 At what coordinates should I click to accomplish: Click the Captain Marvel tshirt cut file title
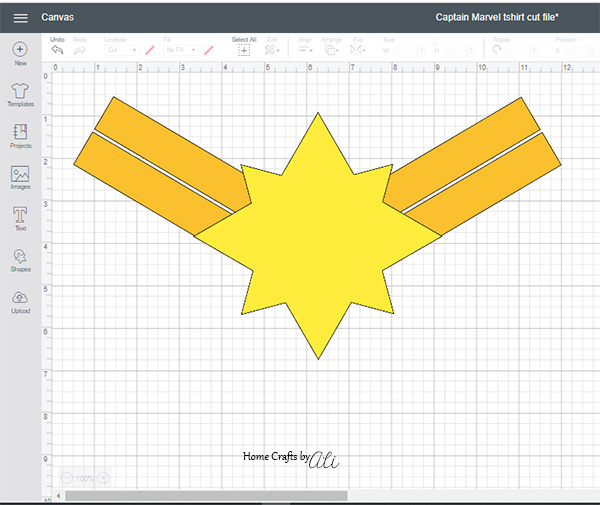[497, 17]
